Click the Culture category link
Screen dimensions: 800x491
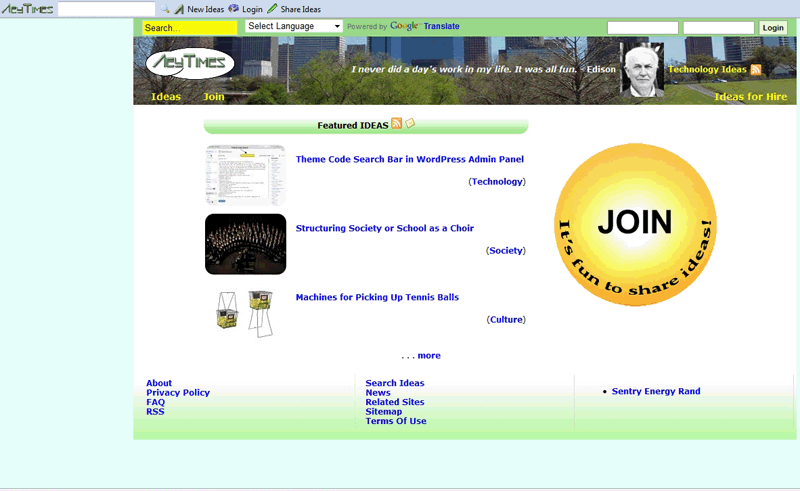(506, 320)
